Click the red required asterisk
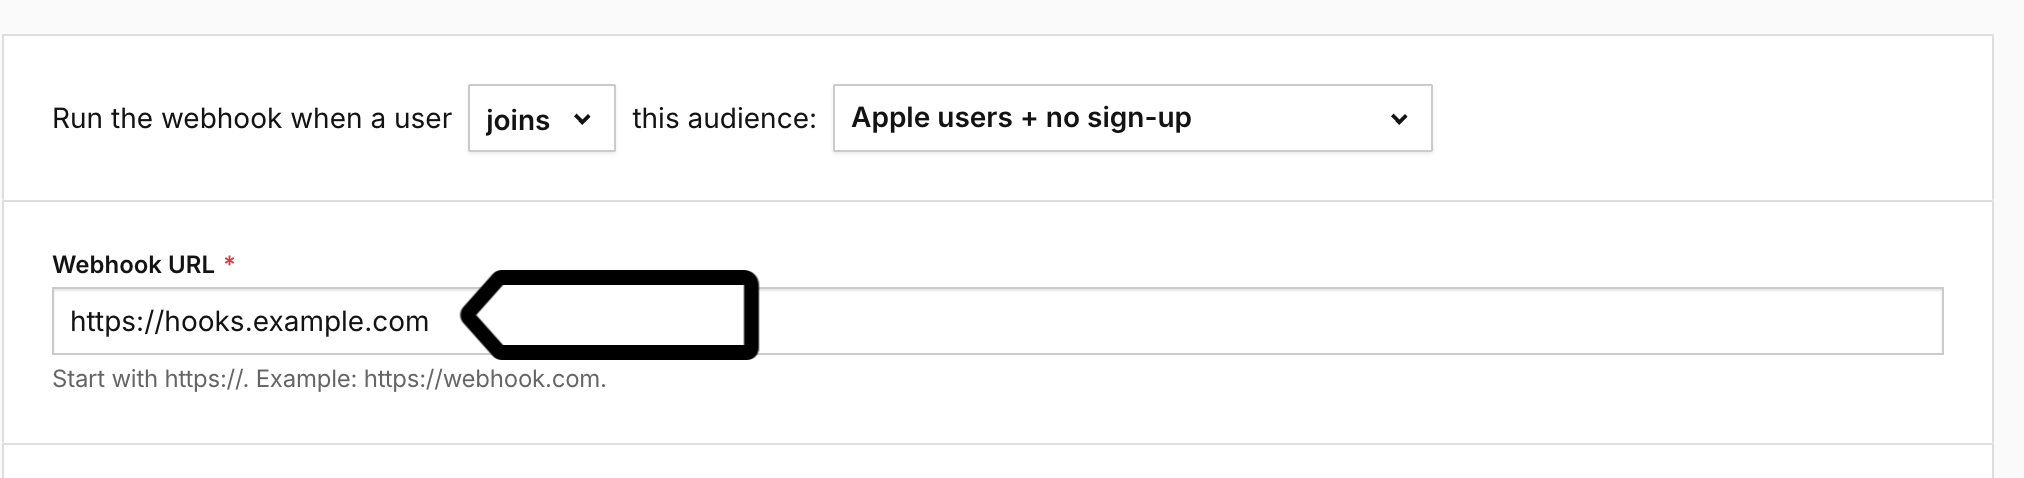2024x478 pixels. click(x=229, y=264)
